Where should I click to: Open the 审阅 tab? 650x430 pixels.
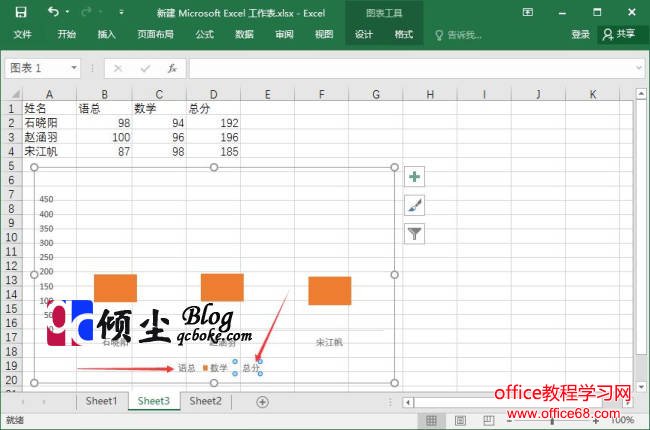pos(284,34)
